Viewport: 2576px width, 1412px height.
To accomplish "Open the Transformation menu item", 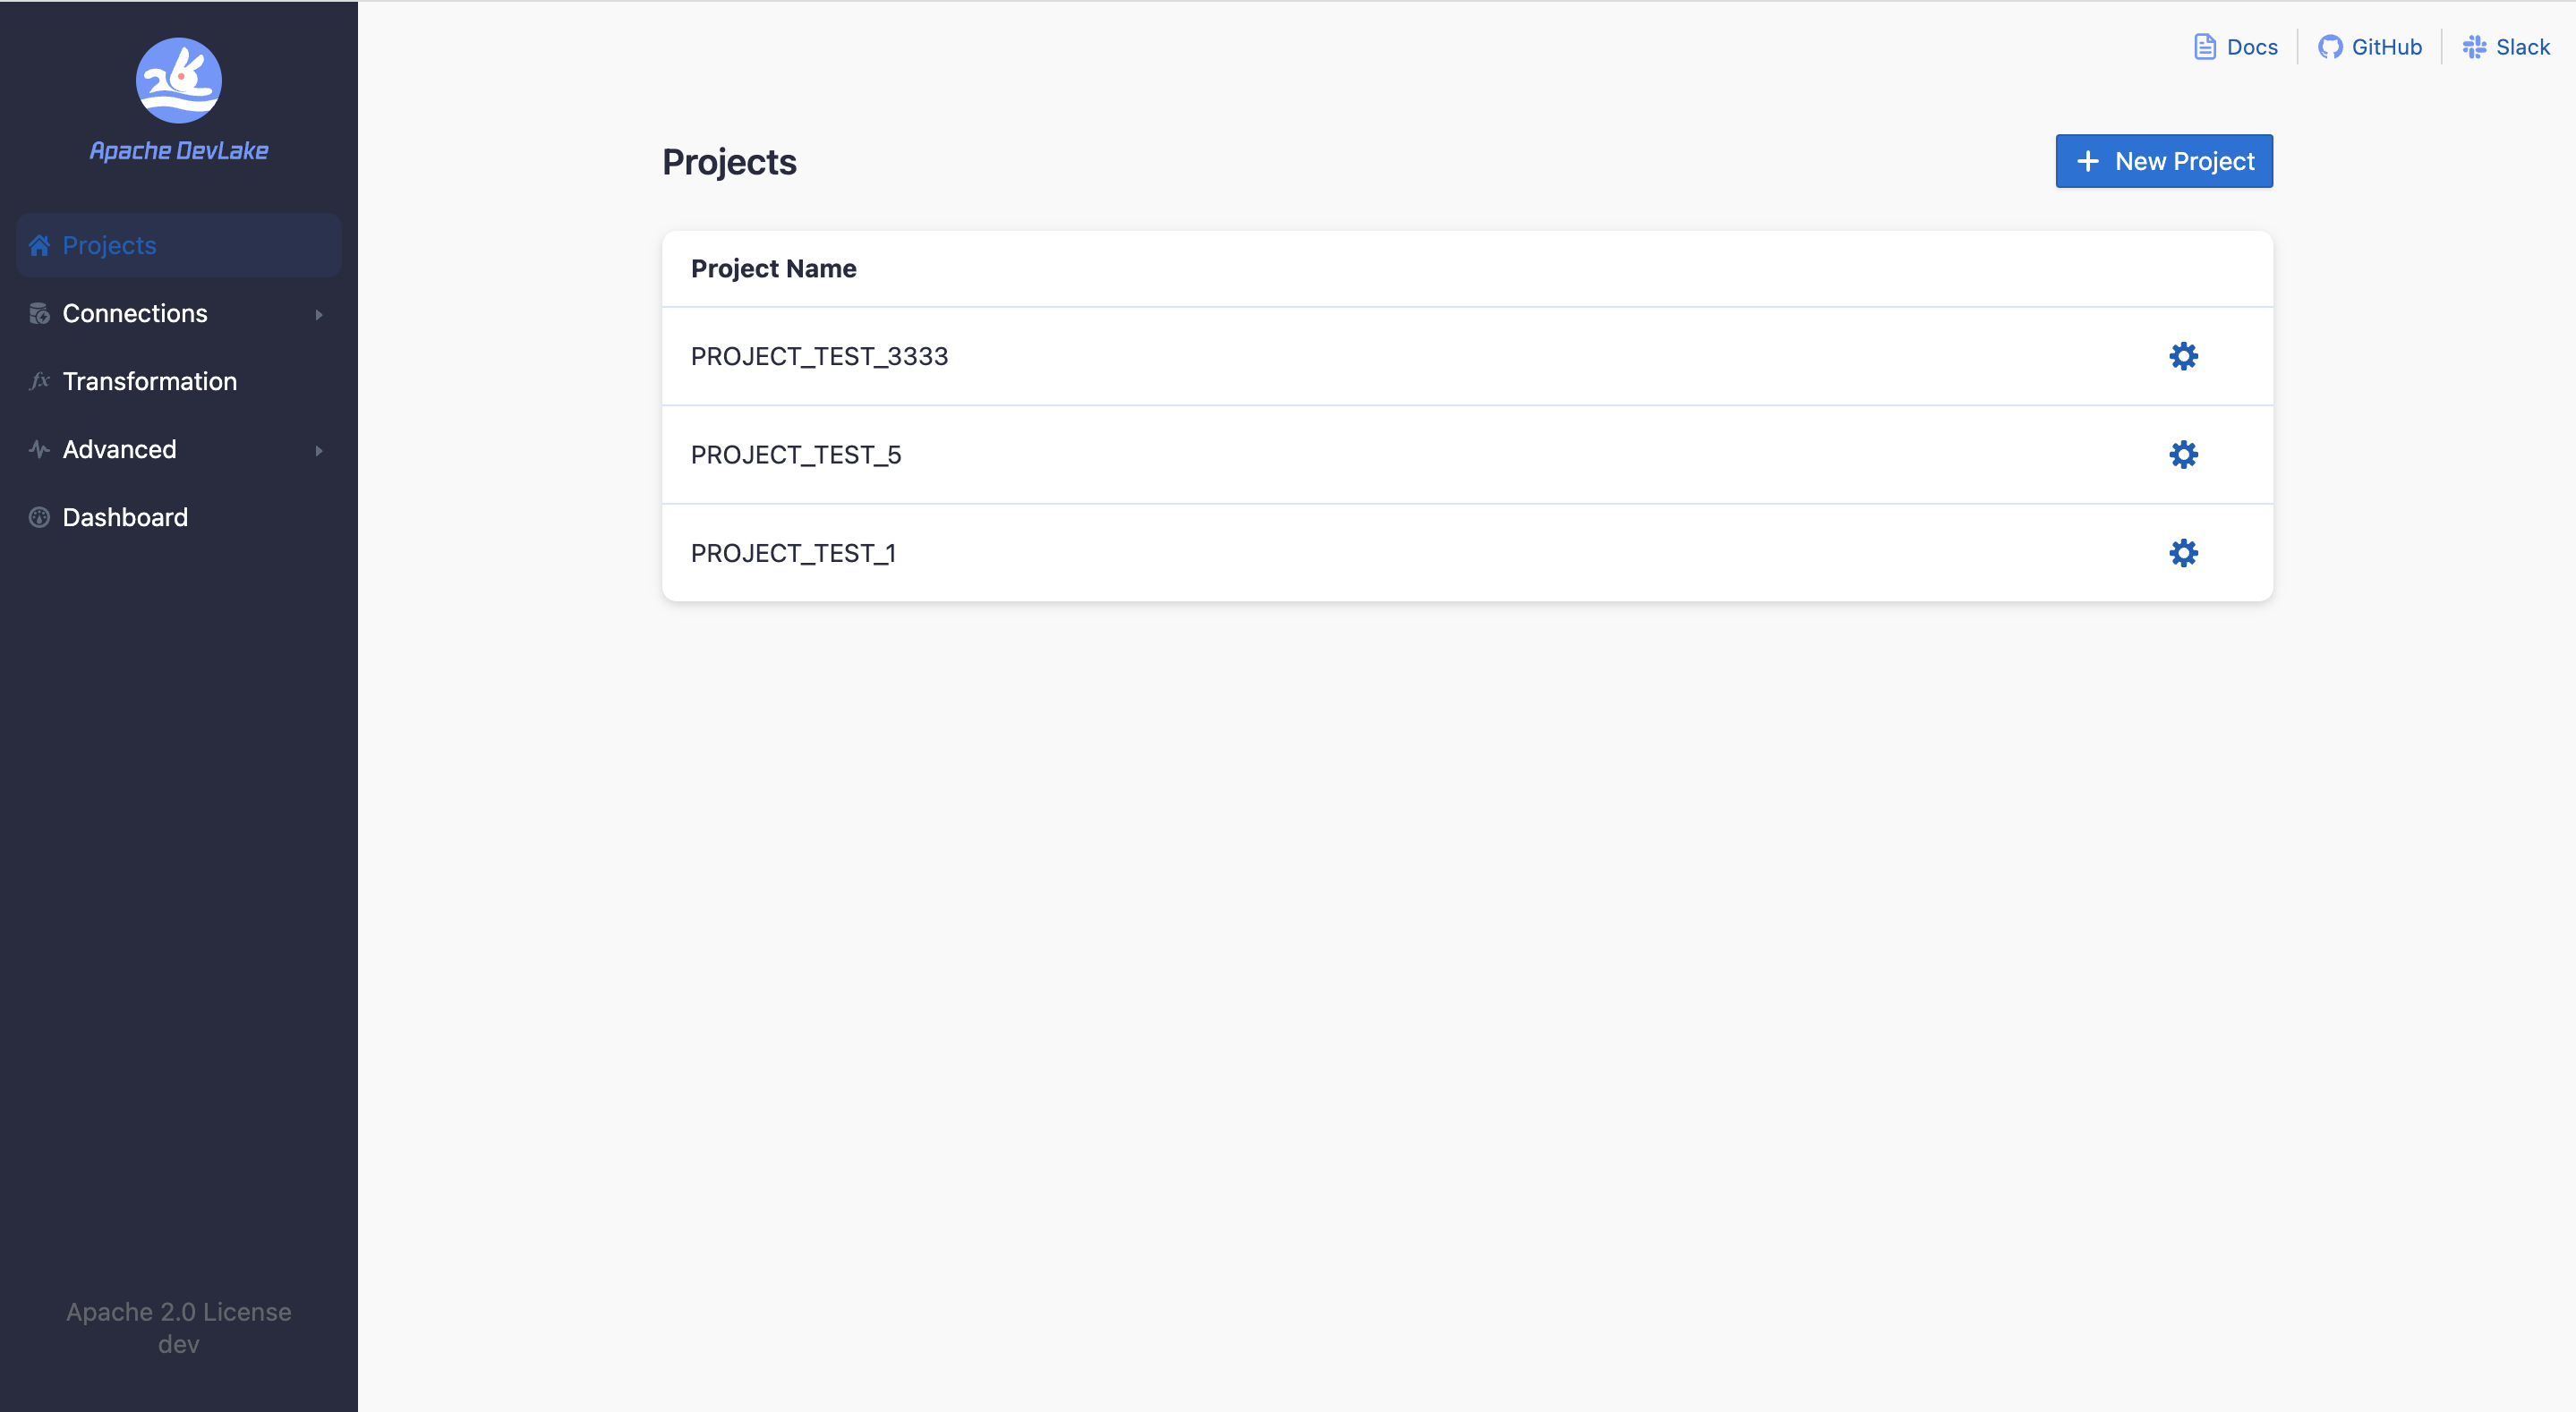I will pos(150,381).
